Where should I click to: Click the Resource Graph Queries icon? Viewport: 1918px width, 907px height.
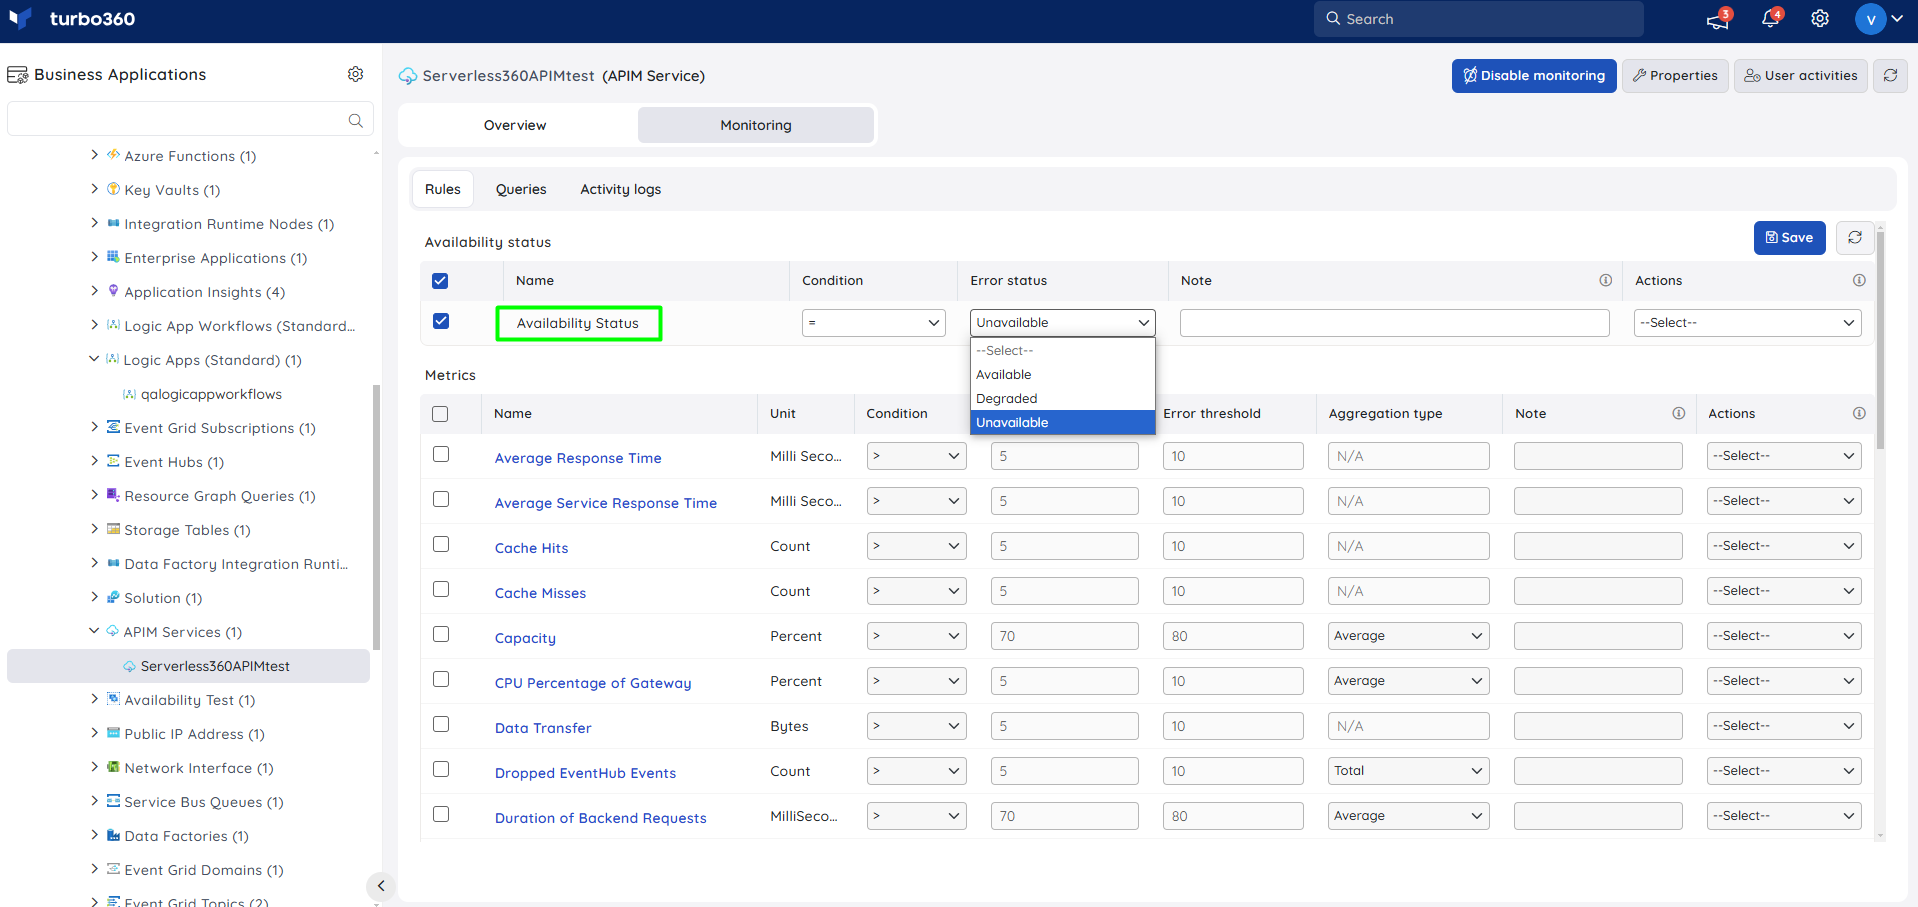113,495
